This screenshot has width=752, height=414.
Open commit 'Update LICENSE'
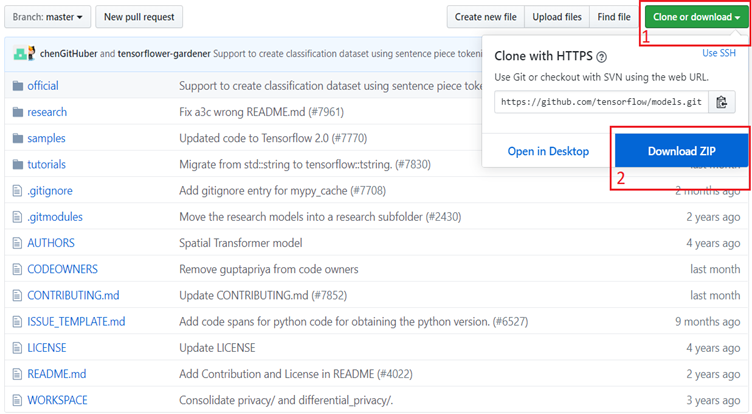217,348
